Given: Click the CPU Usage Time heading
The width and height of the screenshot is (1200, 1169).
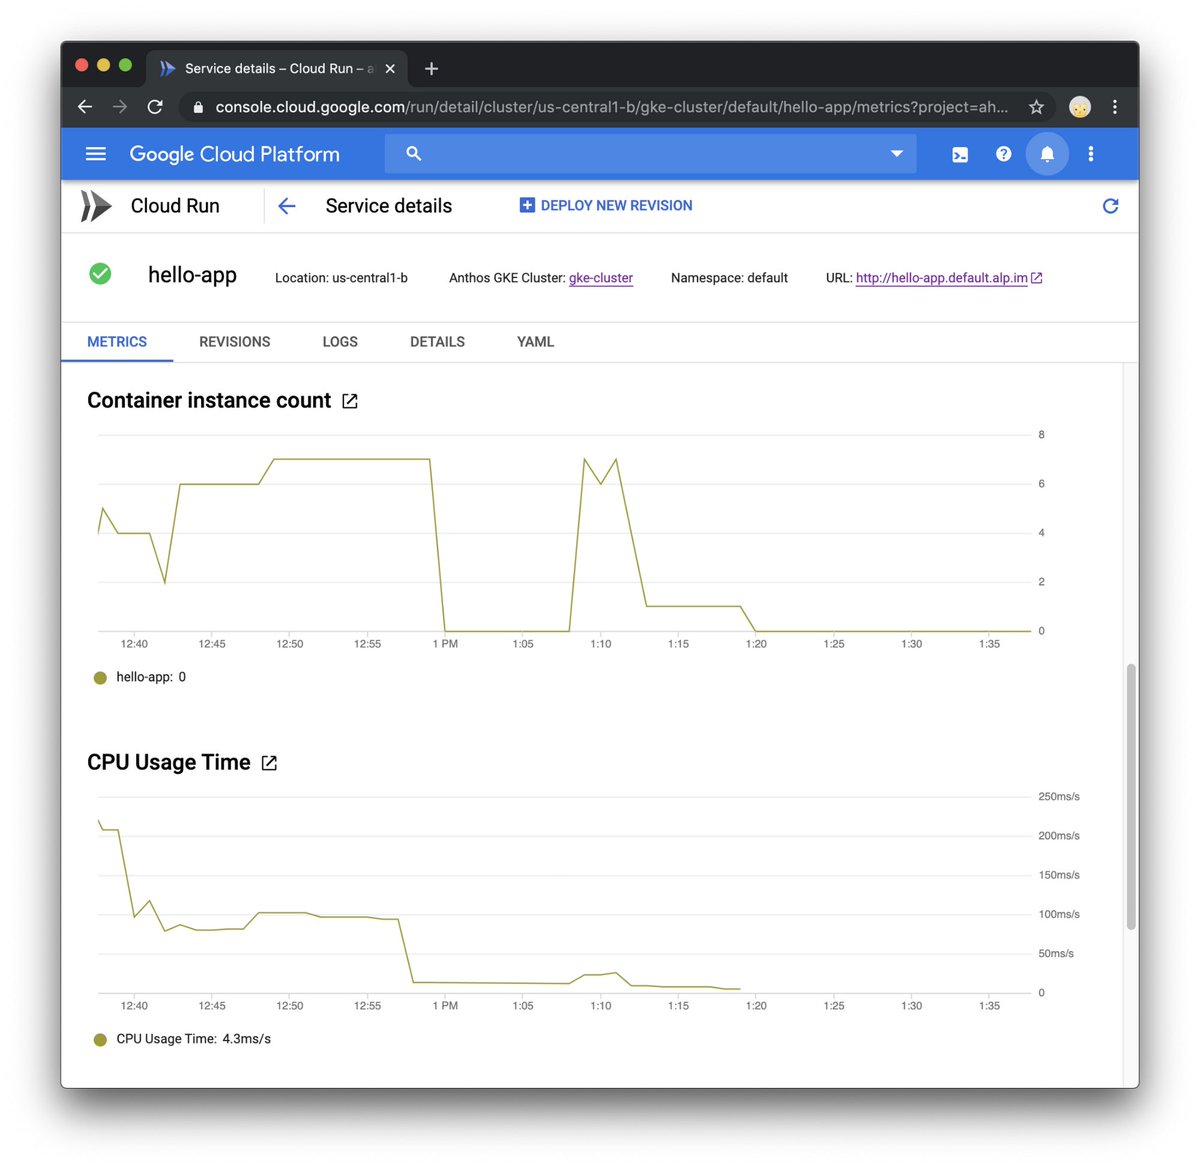Looking at the screenshot, I should pyautogui.click(x=169, y=763).
